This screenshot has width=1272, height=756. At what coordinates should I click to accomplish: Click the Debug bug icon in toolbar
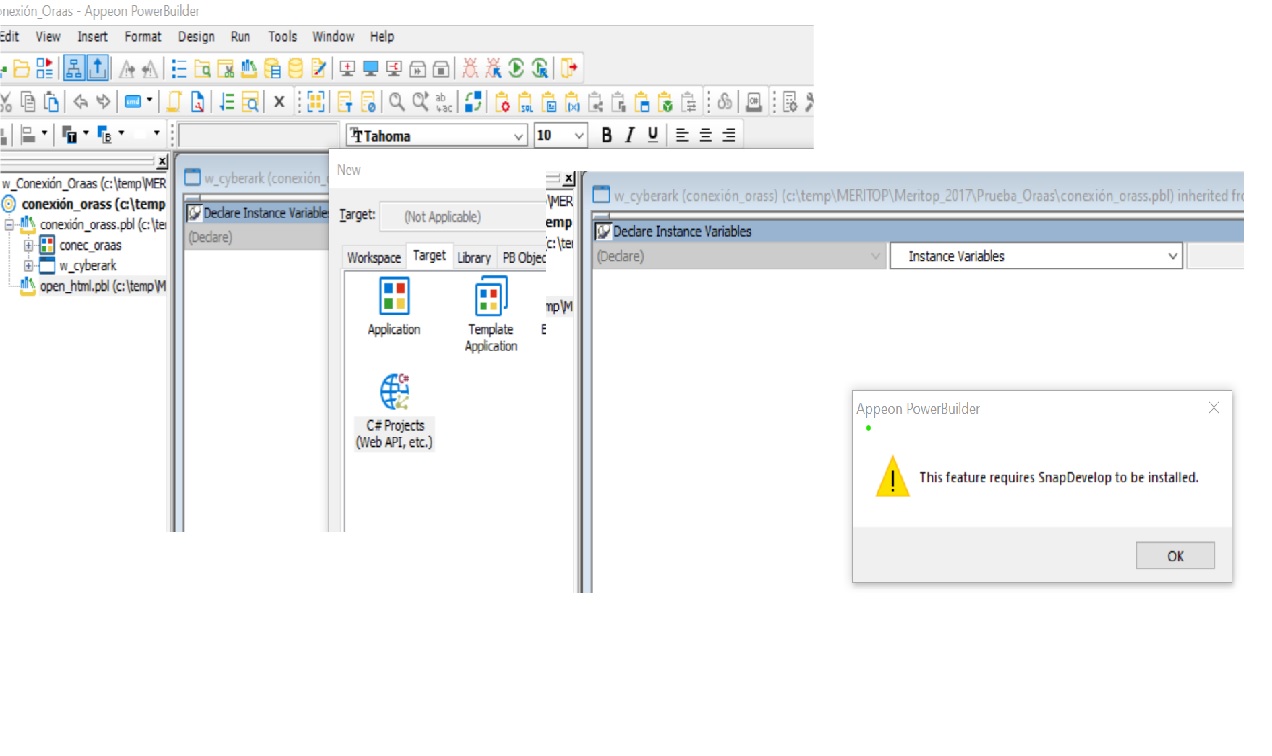469,68
